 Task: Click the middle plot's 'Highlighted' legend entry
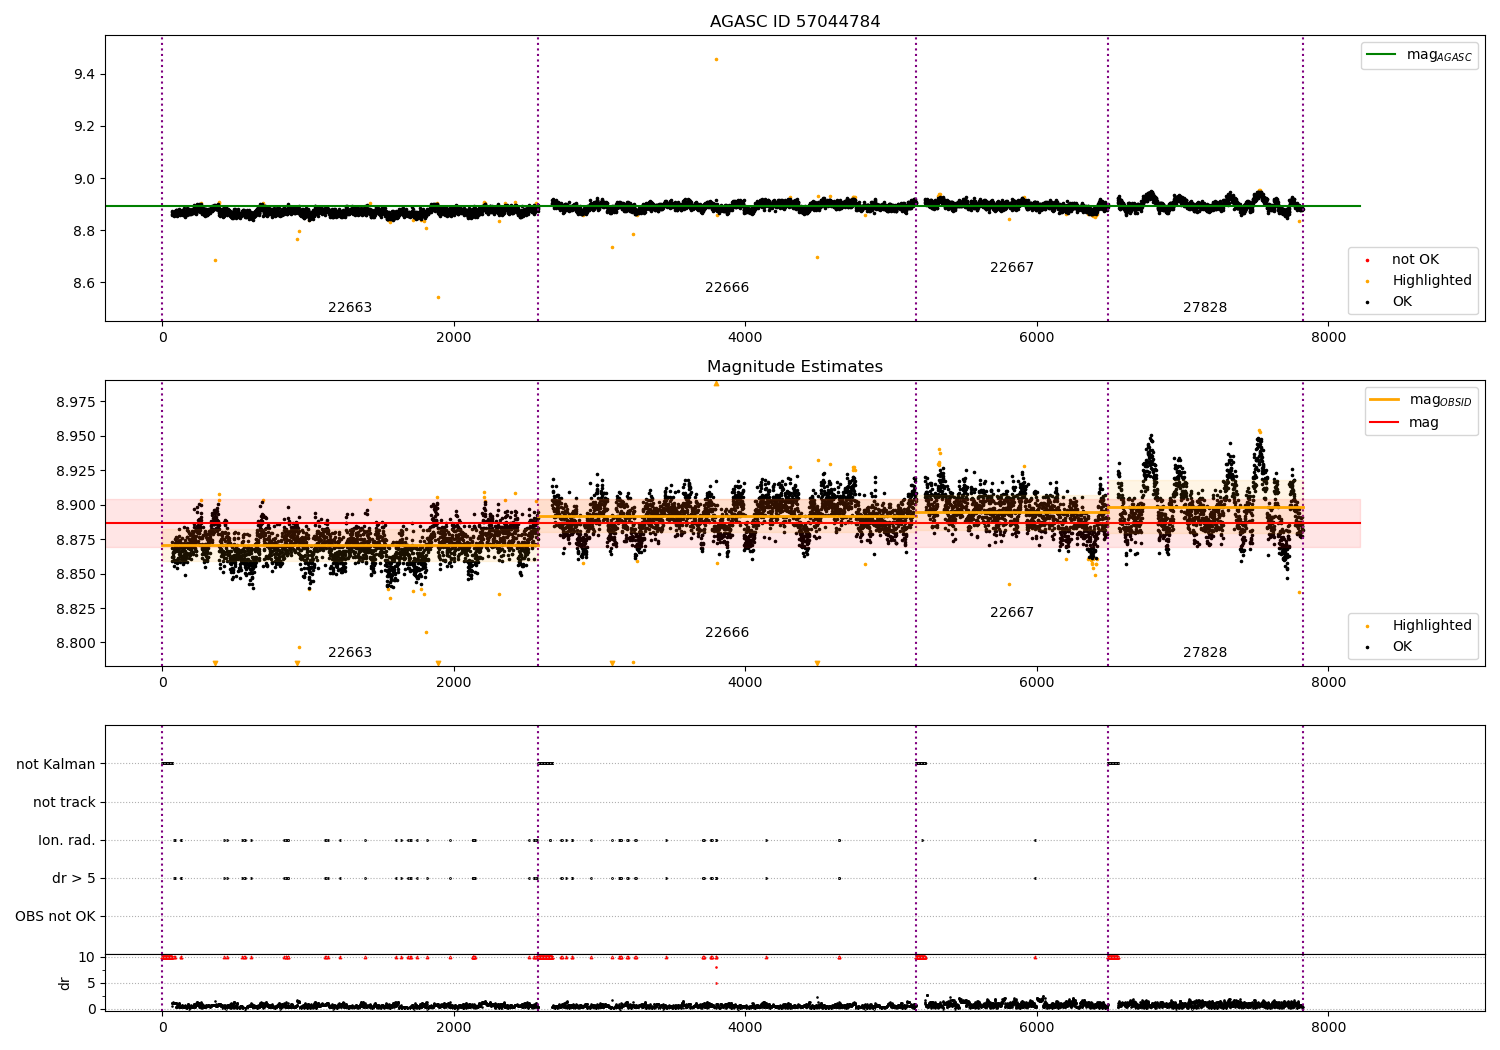1432,626
